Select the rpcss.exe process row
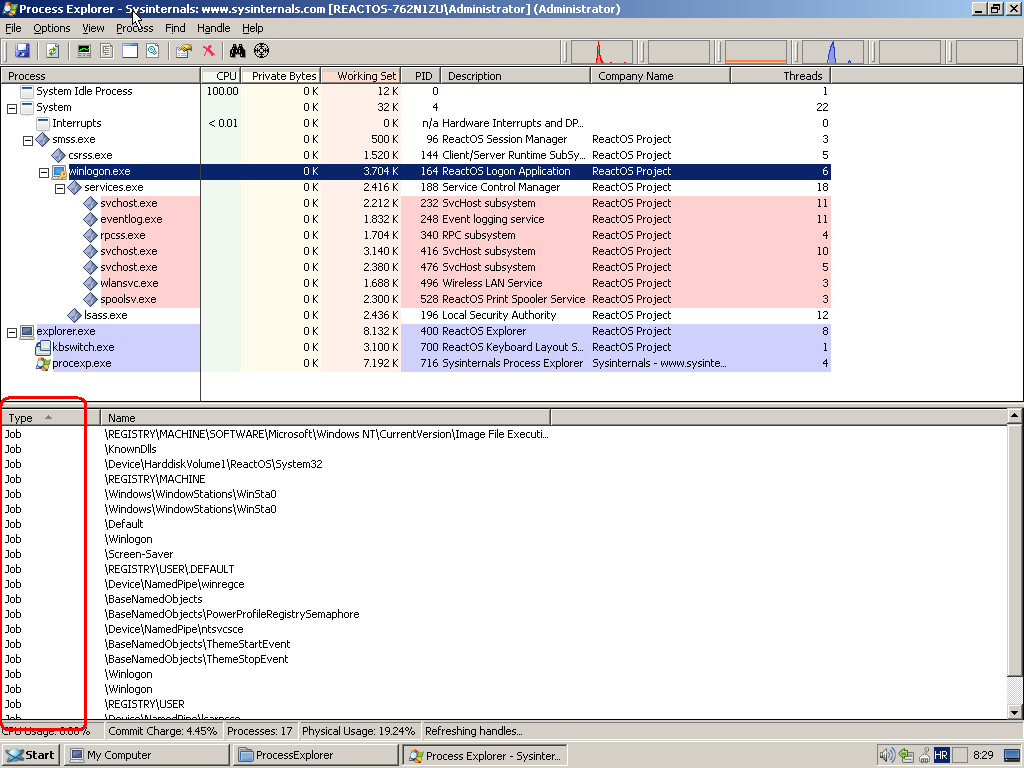 pyautogui.click(x=415, y=236)
